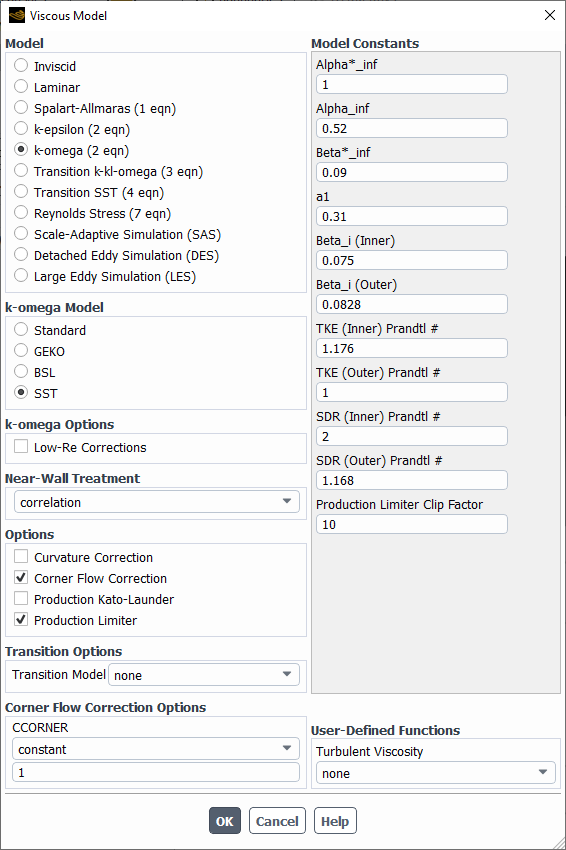Click TKE (Inner) Prandtl # field
This screenshot has height=850, width=566.
412,348
